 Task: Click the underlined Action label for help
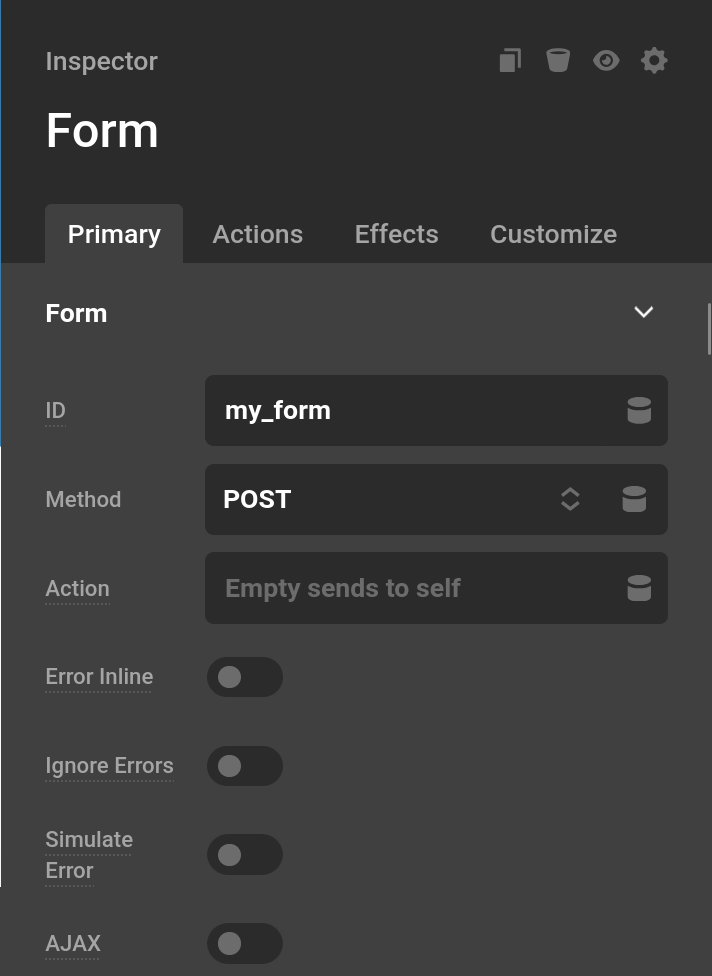(x=77, y=588)
